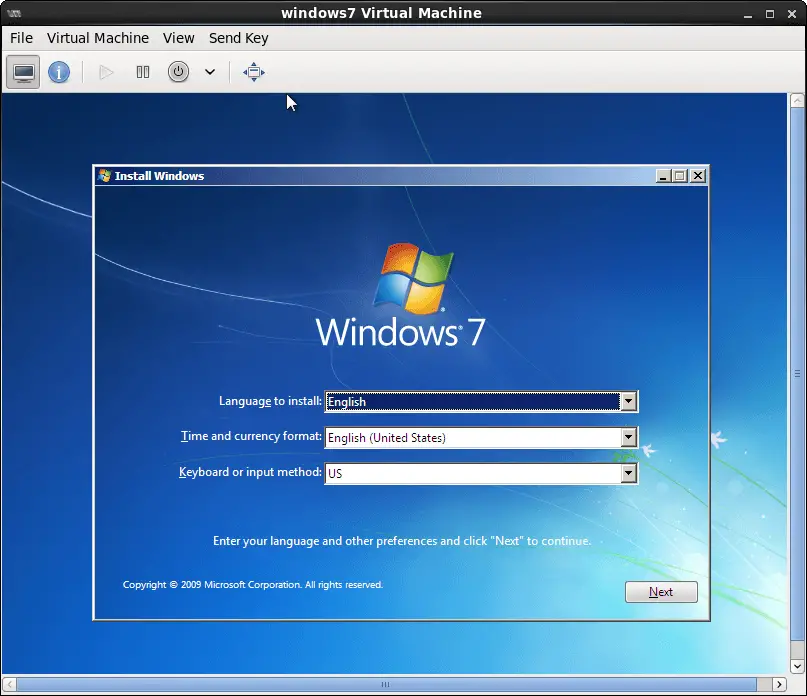807x696 pixels.
Task: Open the View menu
Action: point(179,38)
